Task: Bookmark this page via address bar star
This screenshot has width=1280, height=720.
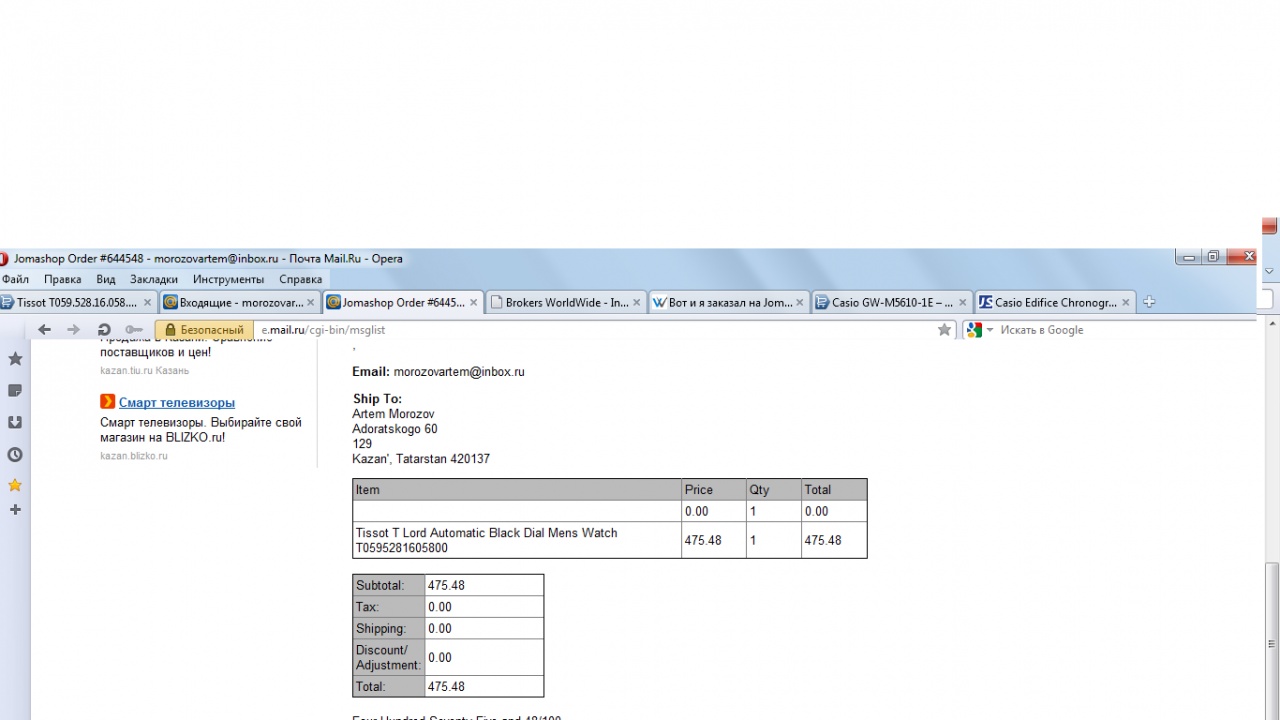Action: [x=944, y=330]
